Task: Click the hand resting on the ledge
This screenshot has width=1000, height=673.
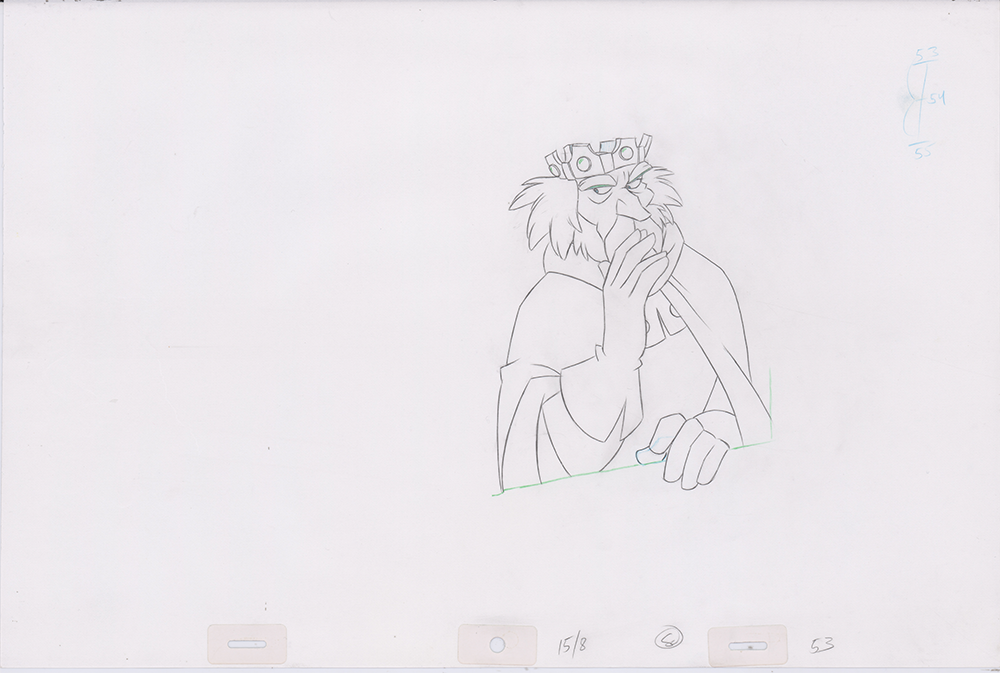Action: click(693, 449)
